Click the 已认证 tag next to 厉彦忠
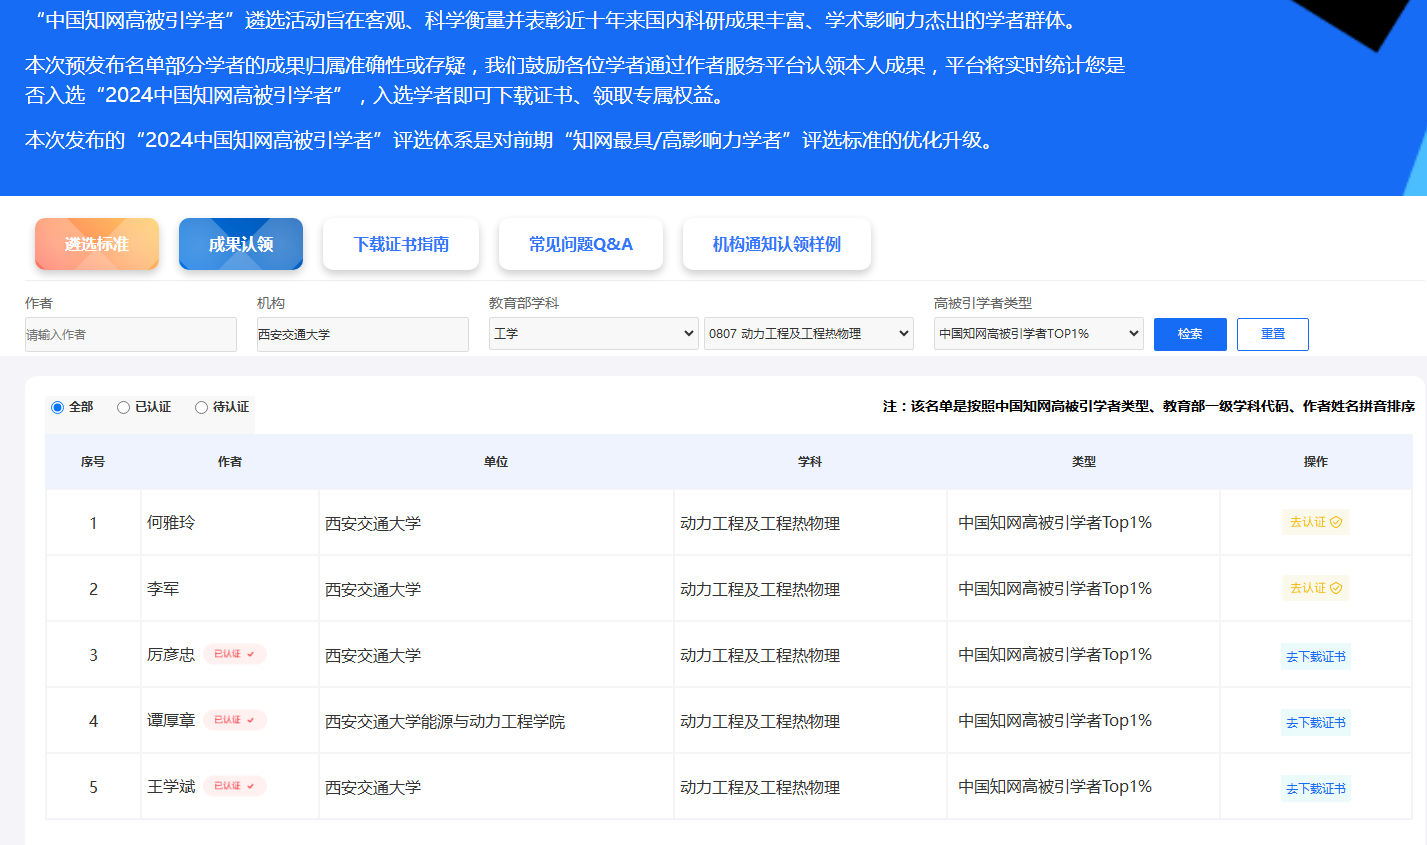This screenshot has width=1427, height=845. tap(235, 654)
